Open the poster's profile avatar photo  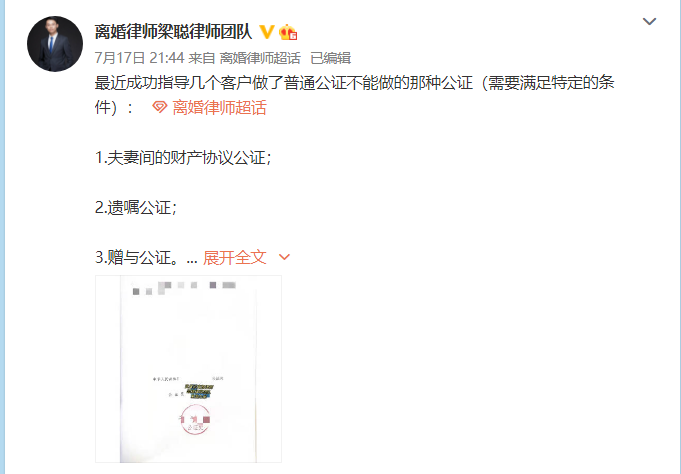point(55,44)
